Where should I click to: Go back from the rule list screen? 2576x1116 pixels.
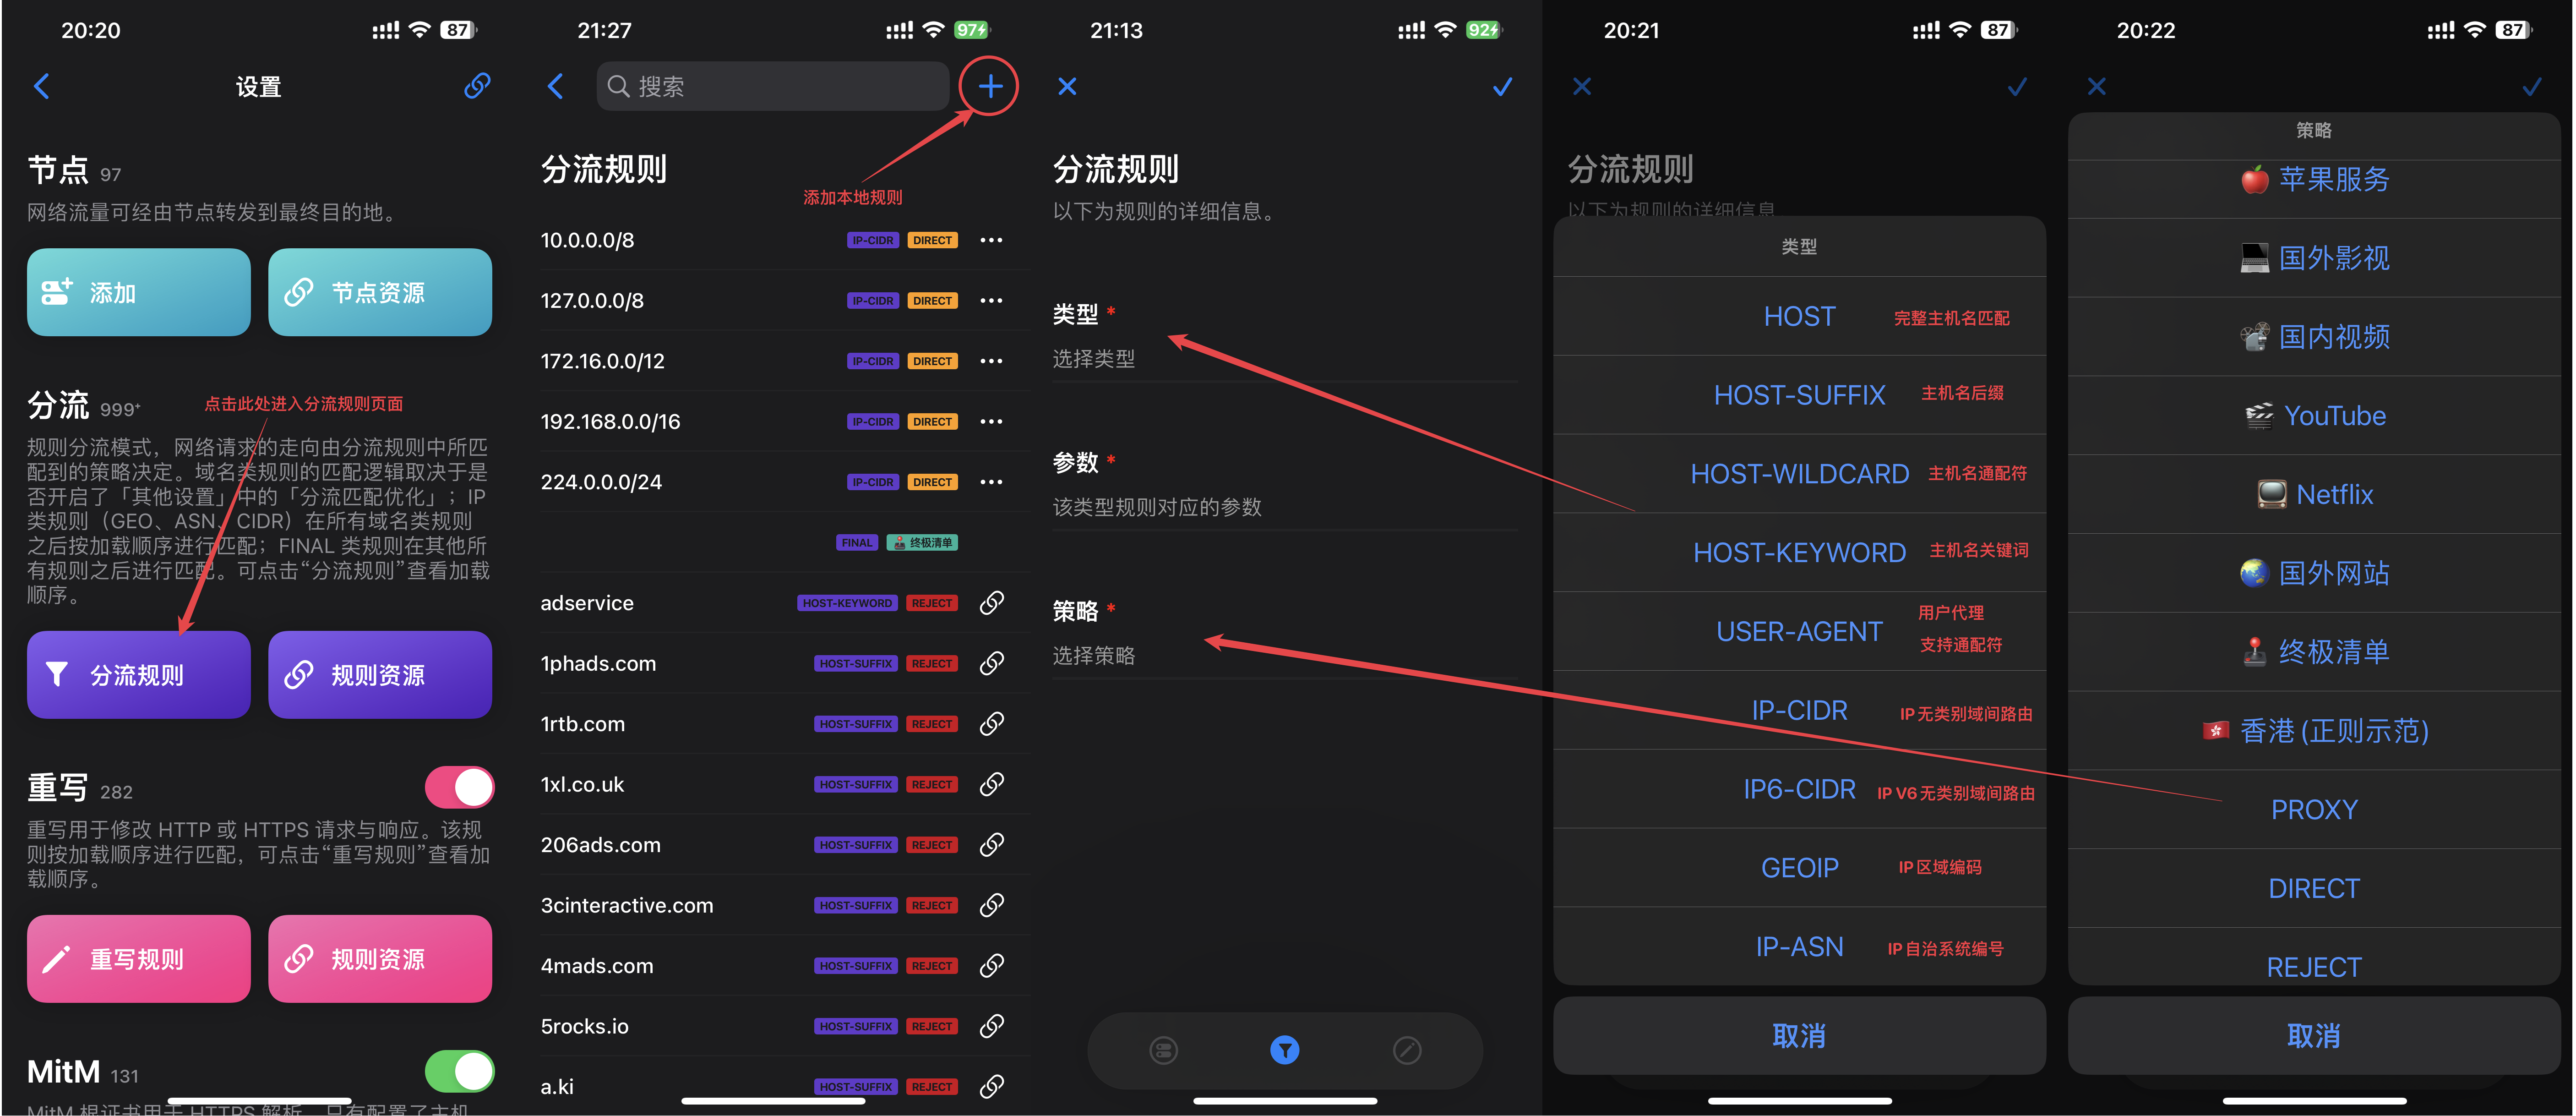[556, 86]
